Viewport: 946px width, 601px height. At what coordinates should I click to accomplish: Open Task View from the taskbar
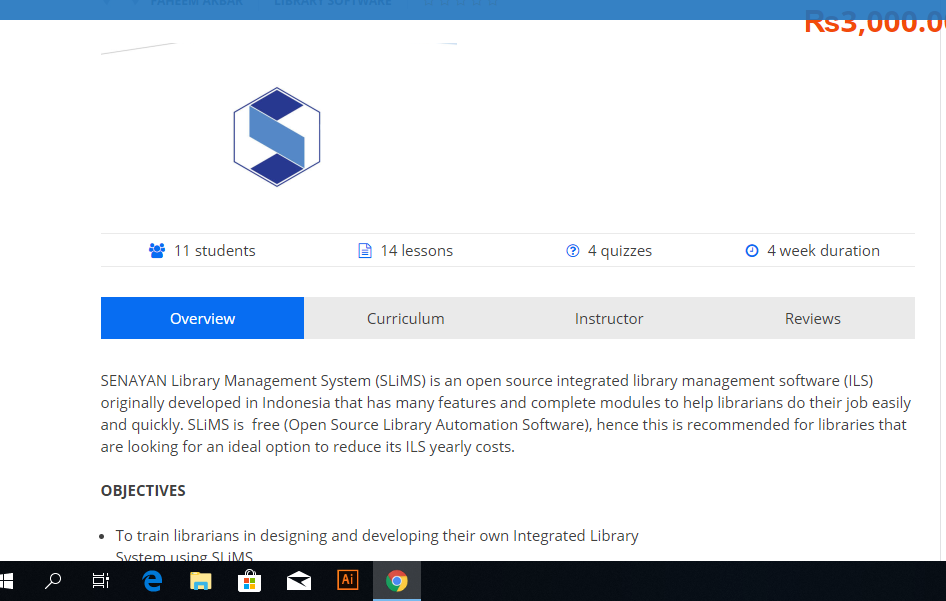pyautogui.click(x=101, y=581)
